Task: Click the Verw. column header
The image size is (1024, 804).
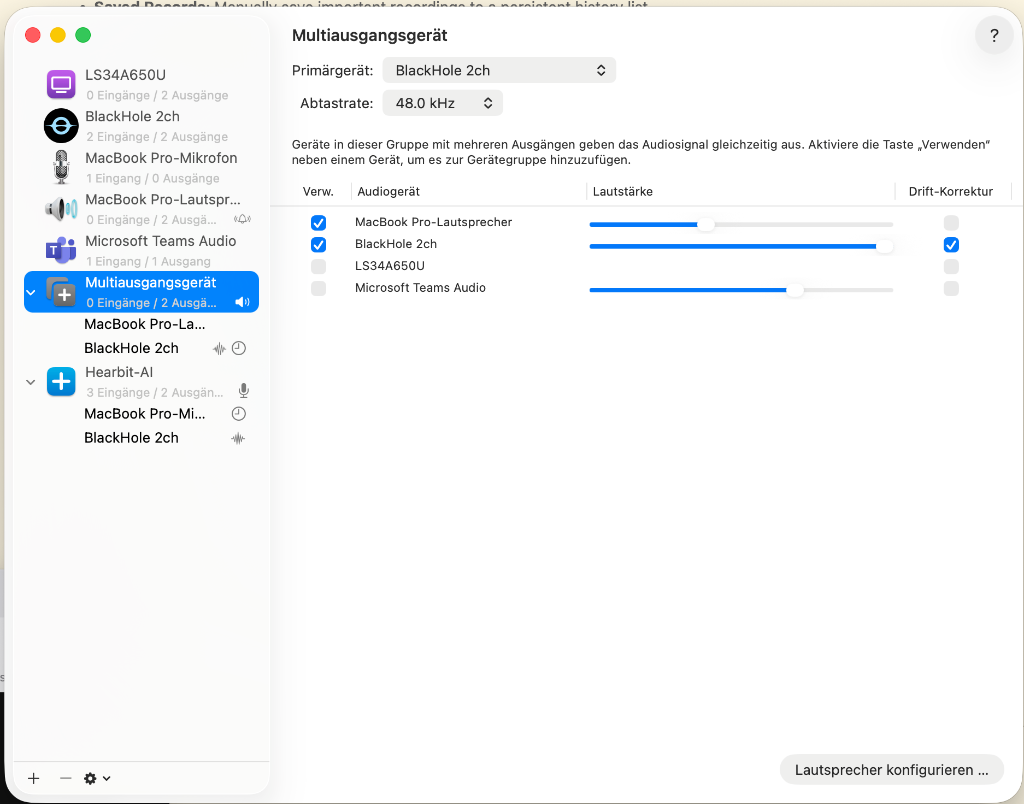Action: pyautogui.click(x=318, y=191)
